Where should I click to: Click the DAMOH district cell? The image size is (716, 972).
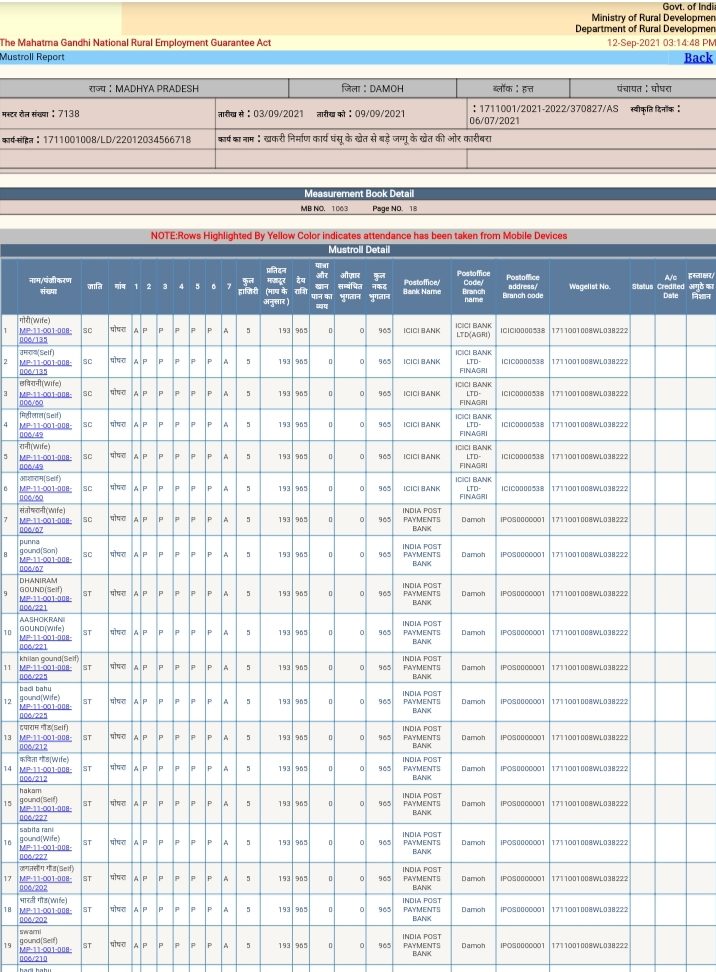(373, 89)
